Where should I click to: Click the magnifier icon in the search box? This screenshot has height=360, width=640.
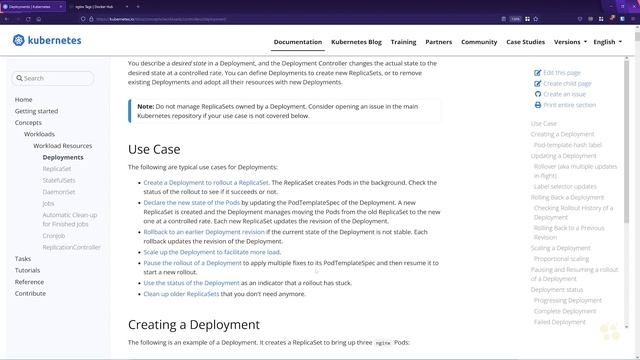point(19,78)
